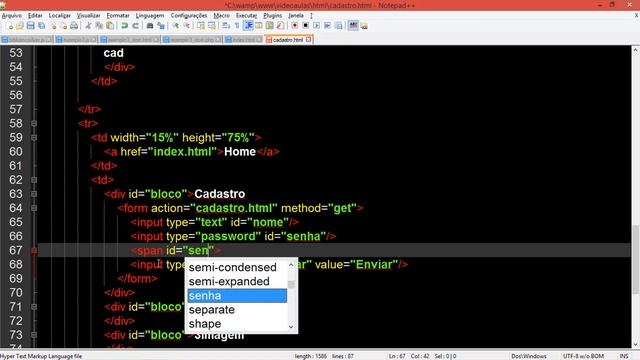Click the UTF-8 w/o BOM status entry

583,356
